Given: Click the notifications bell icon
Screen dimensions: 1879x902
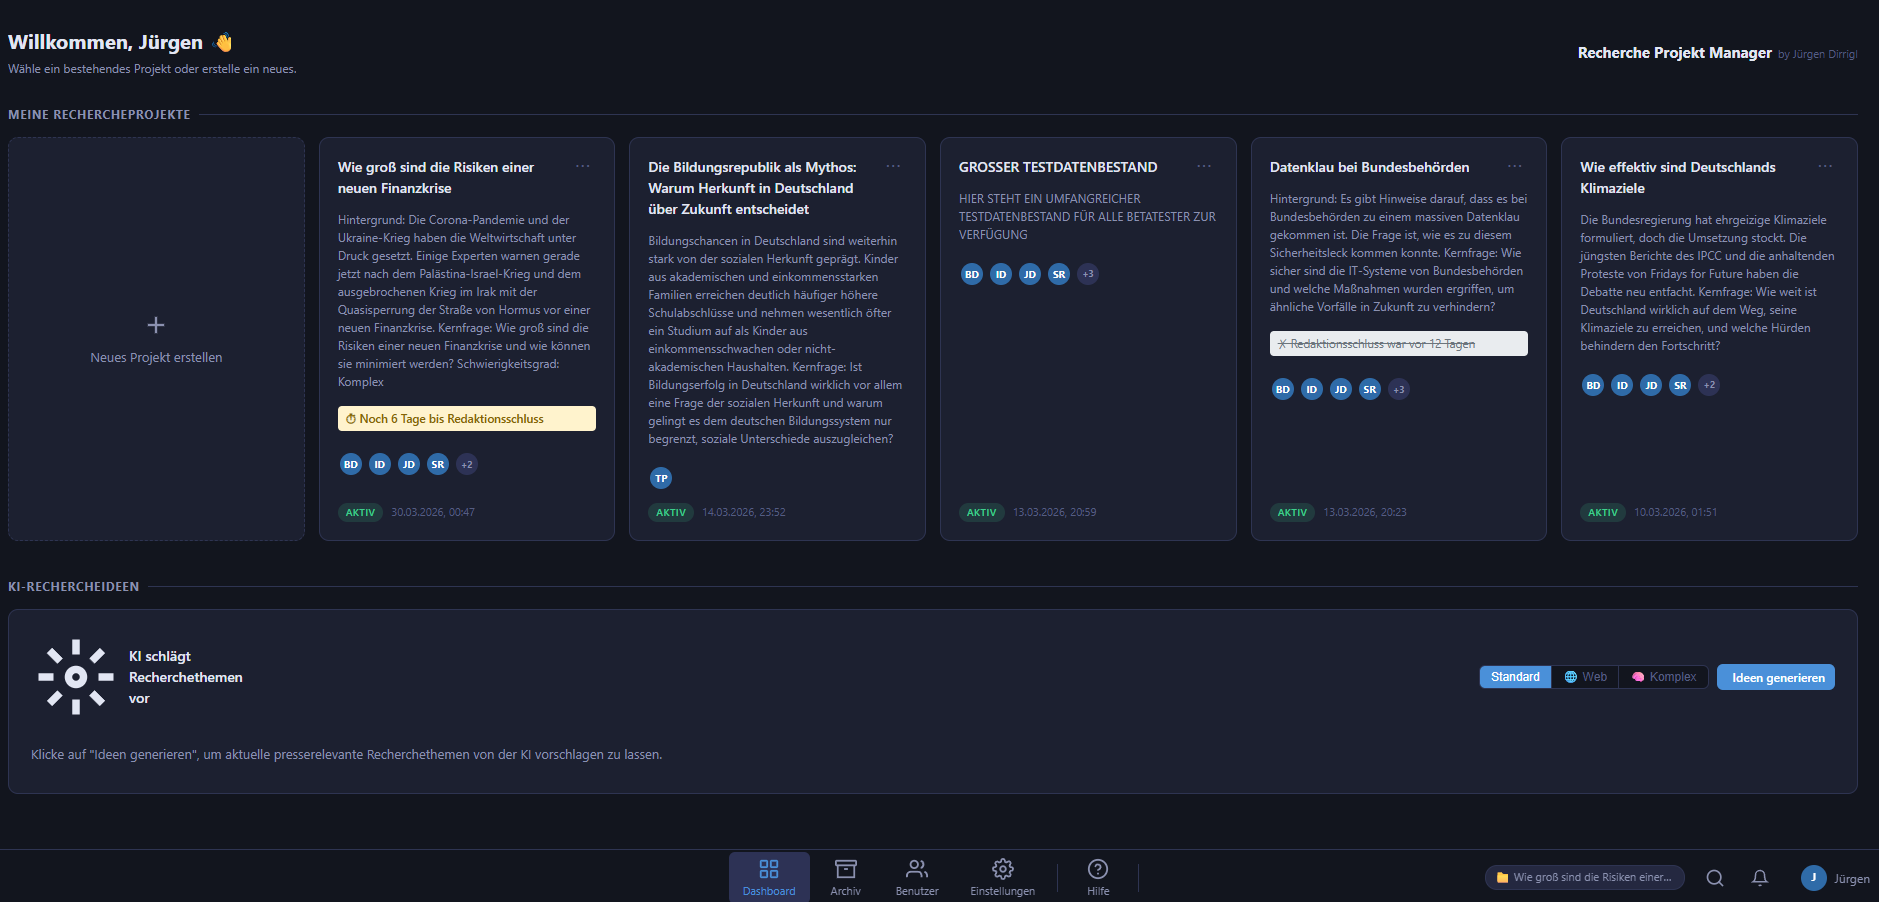Looking at the screenshot, I should [1759, 878].
